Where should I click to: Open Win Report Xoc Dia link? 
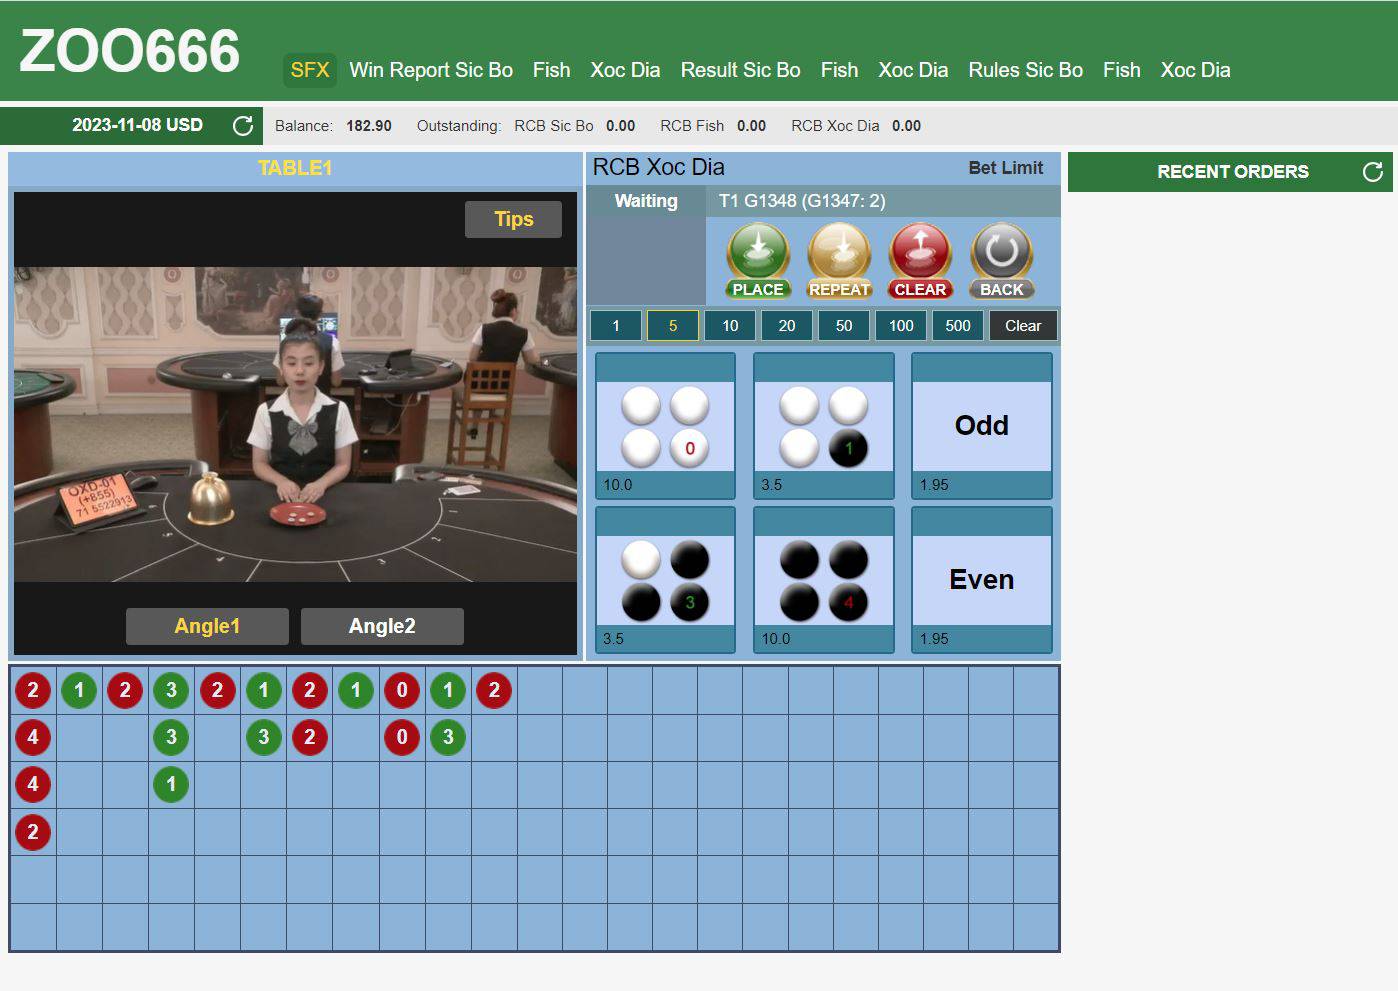coord(625,70)
